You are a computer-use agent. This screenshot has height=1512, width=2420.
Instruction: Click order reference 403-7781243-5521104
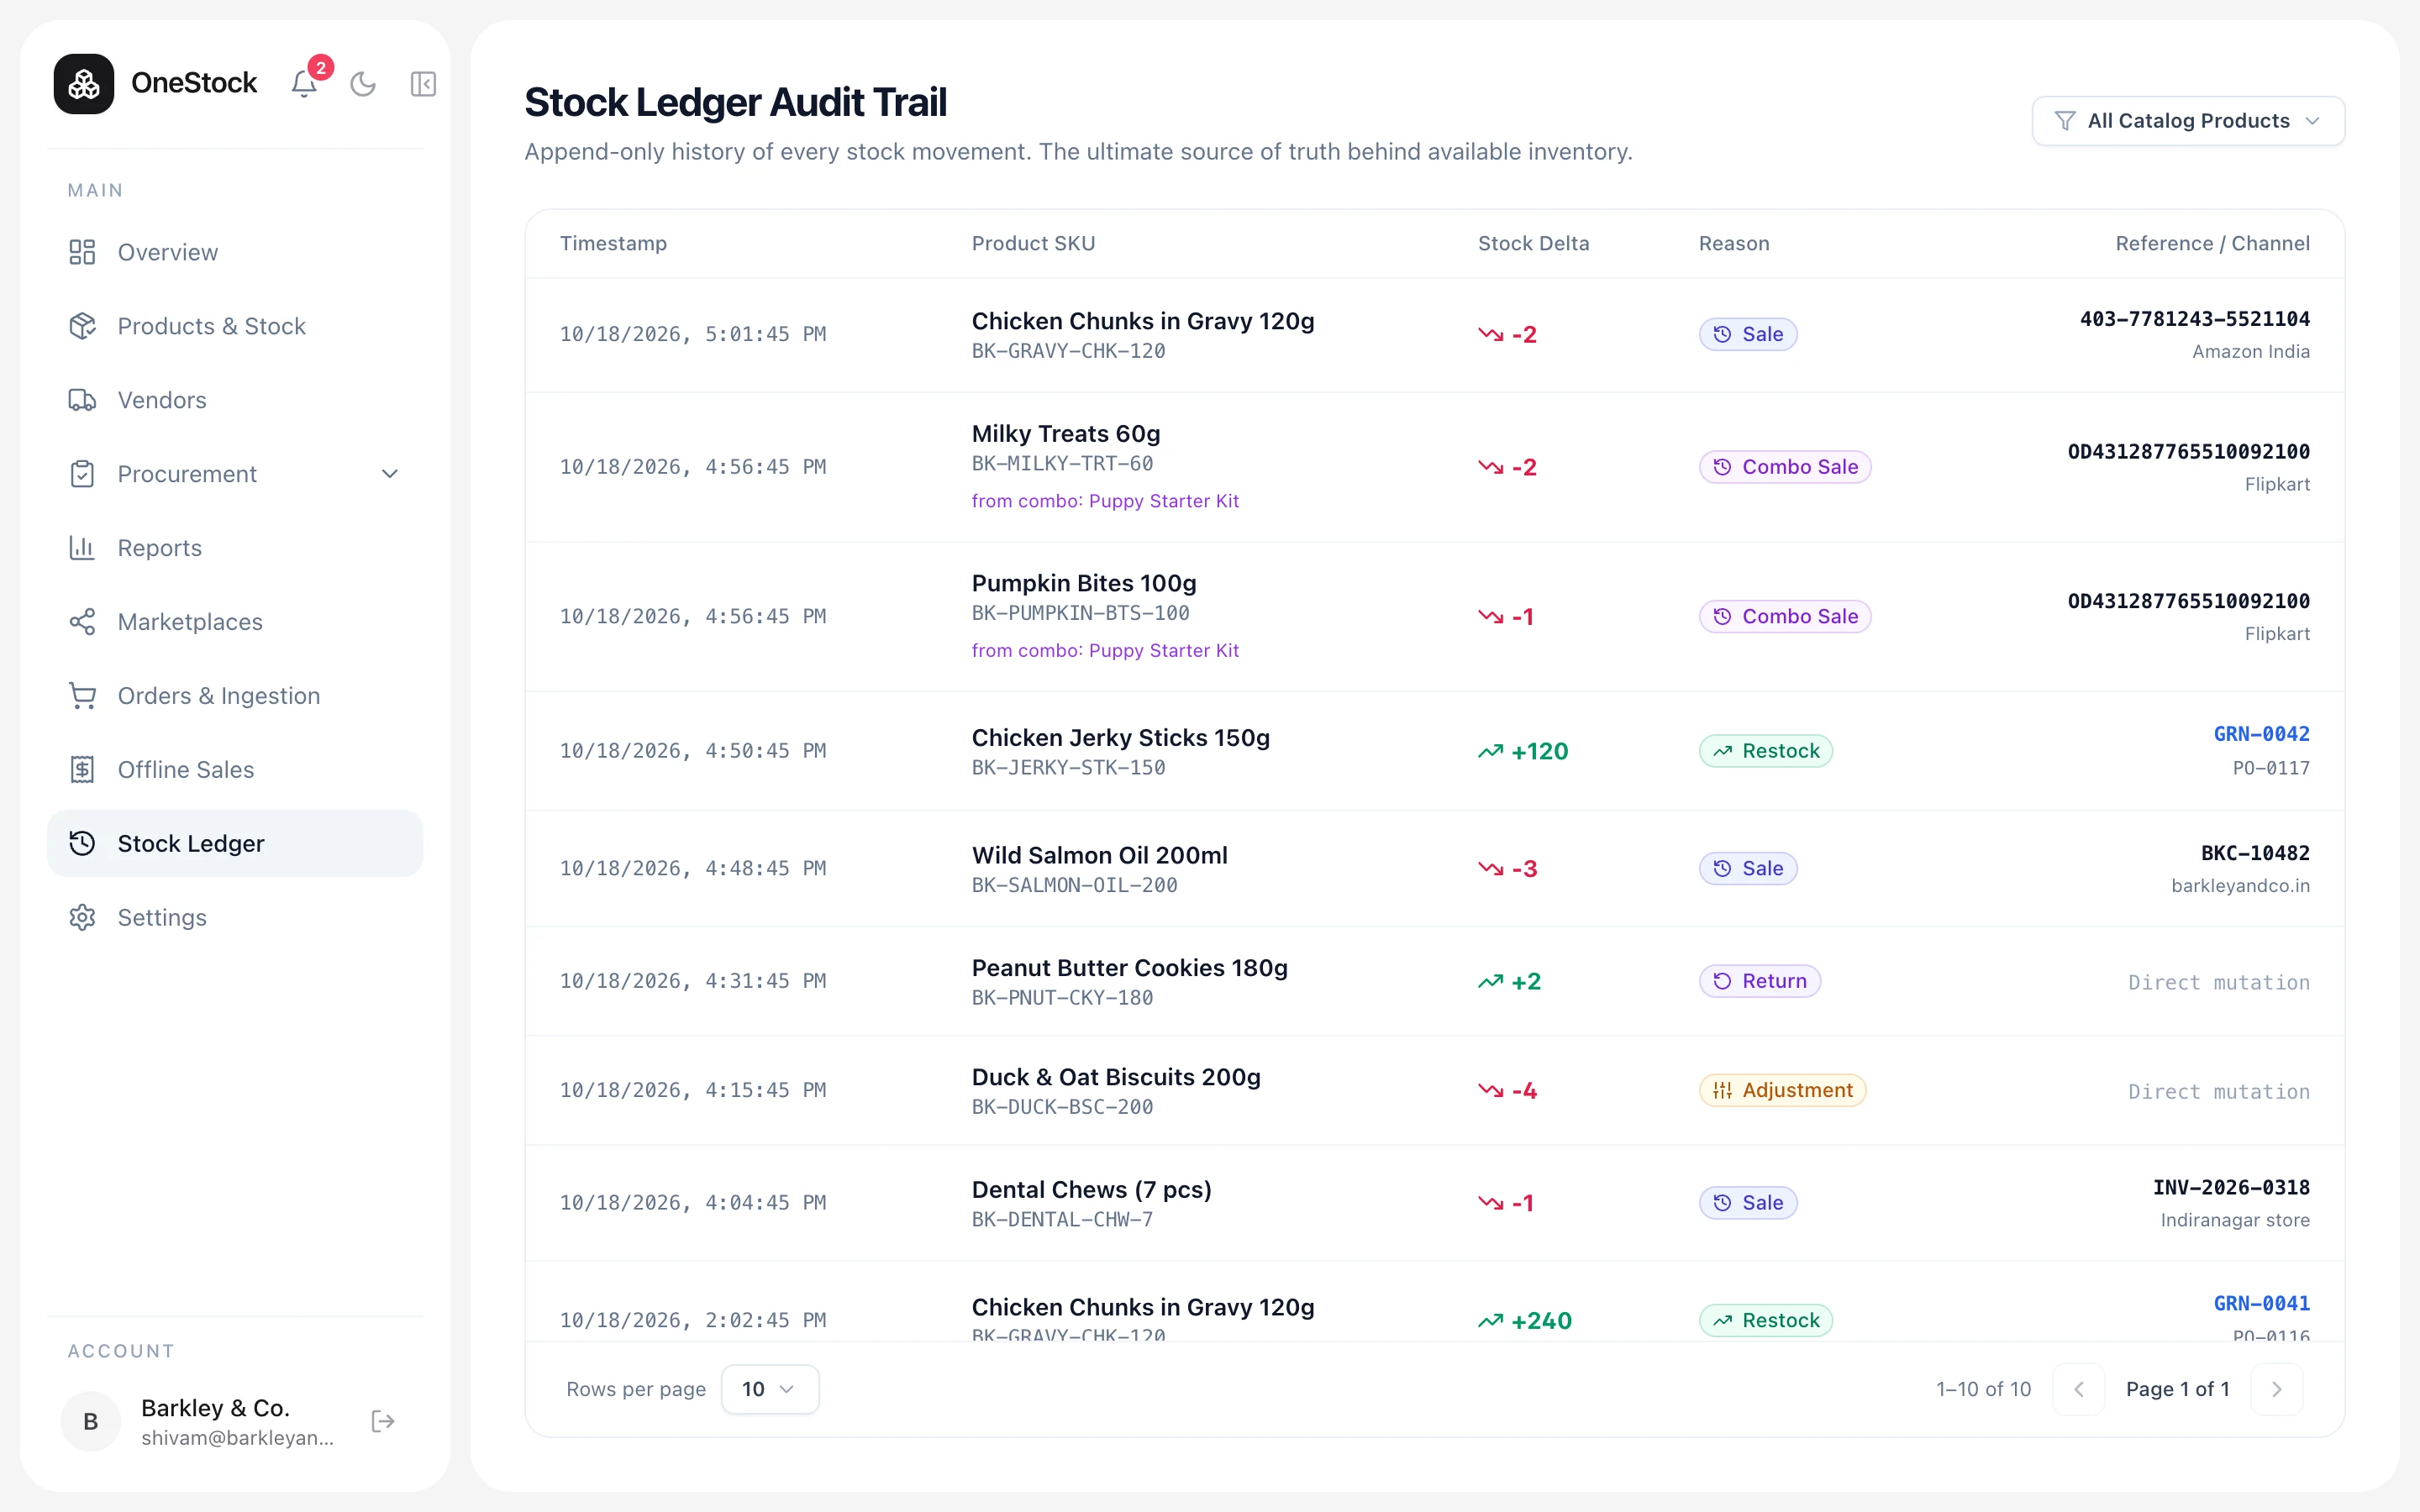[x=2195, y=319]
